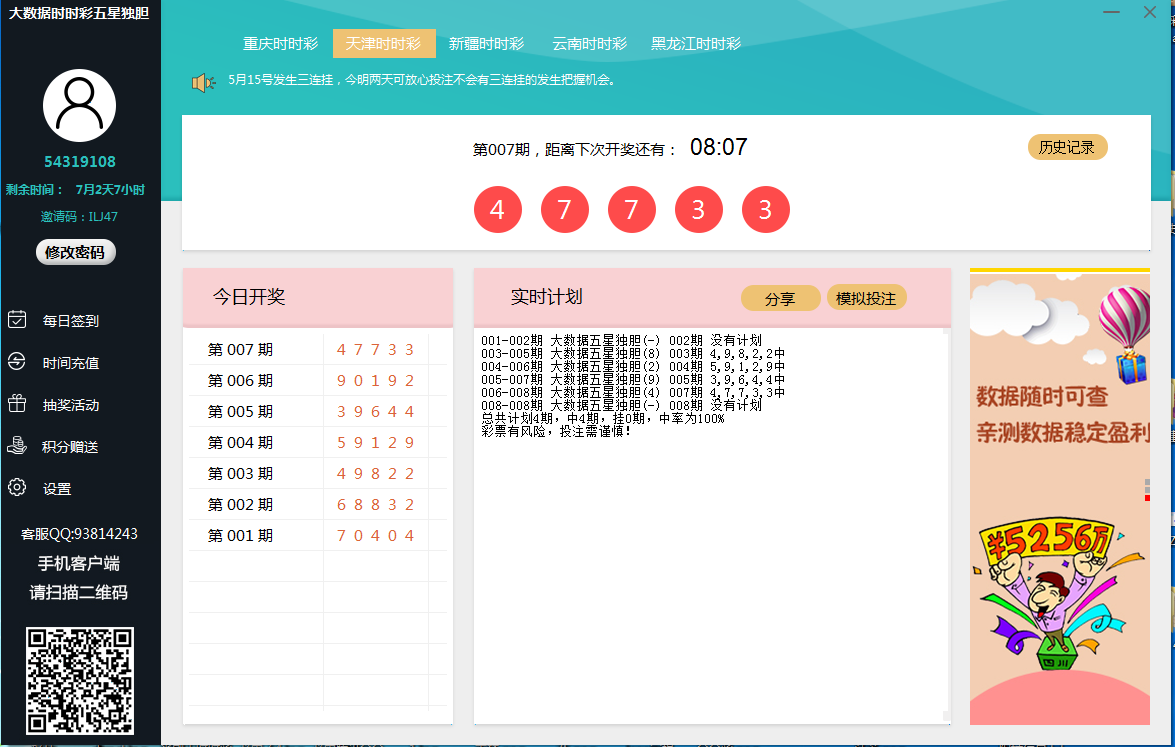The width and height of the screenshot is (1175, 747).
Task: Click draw result 9 0 1 9 2
Action: point(375,381)
